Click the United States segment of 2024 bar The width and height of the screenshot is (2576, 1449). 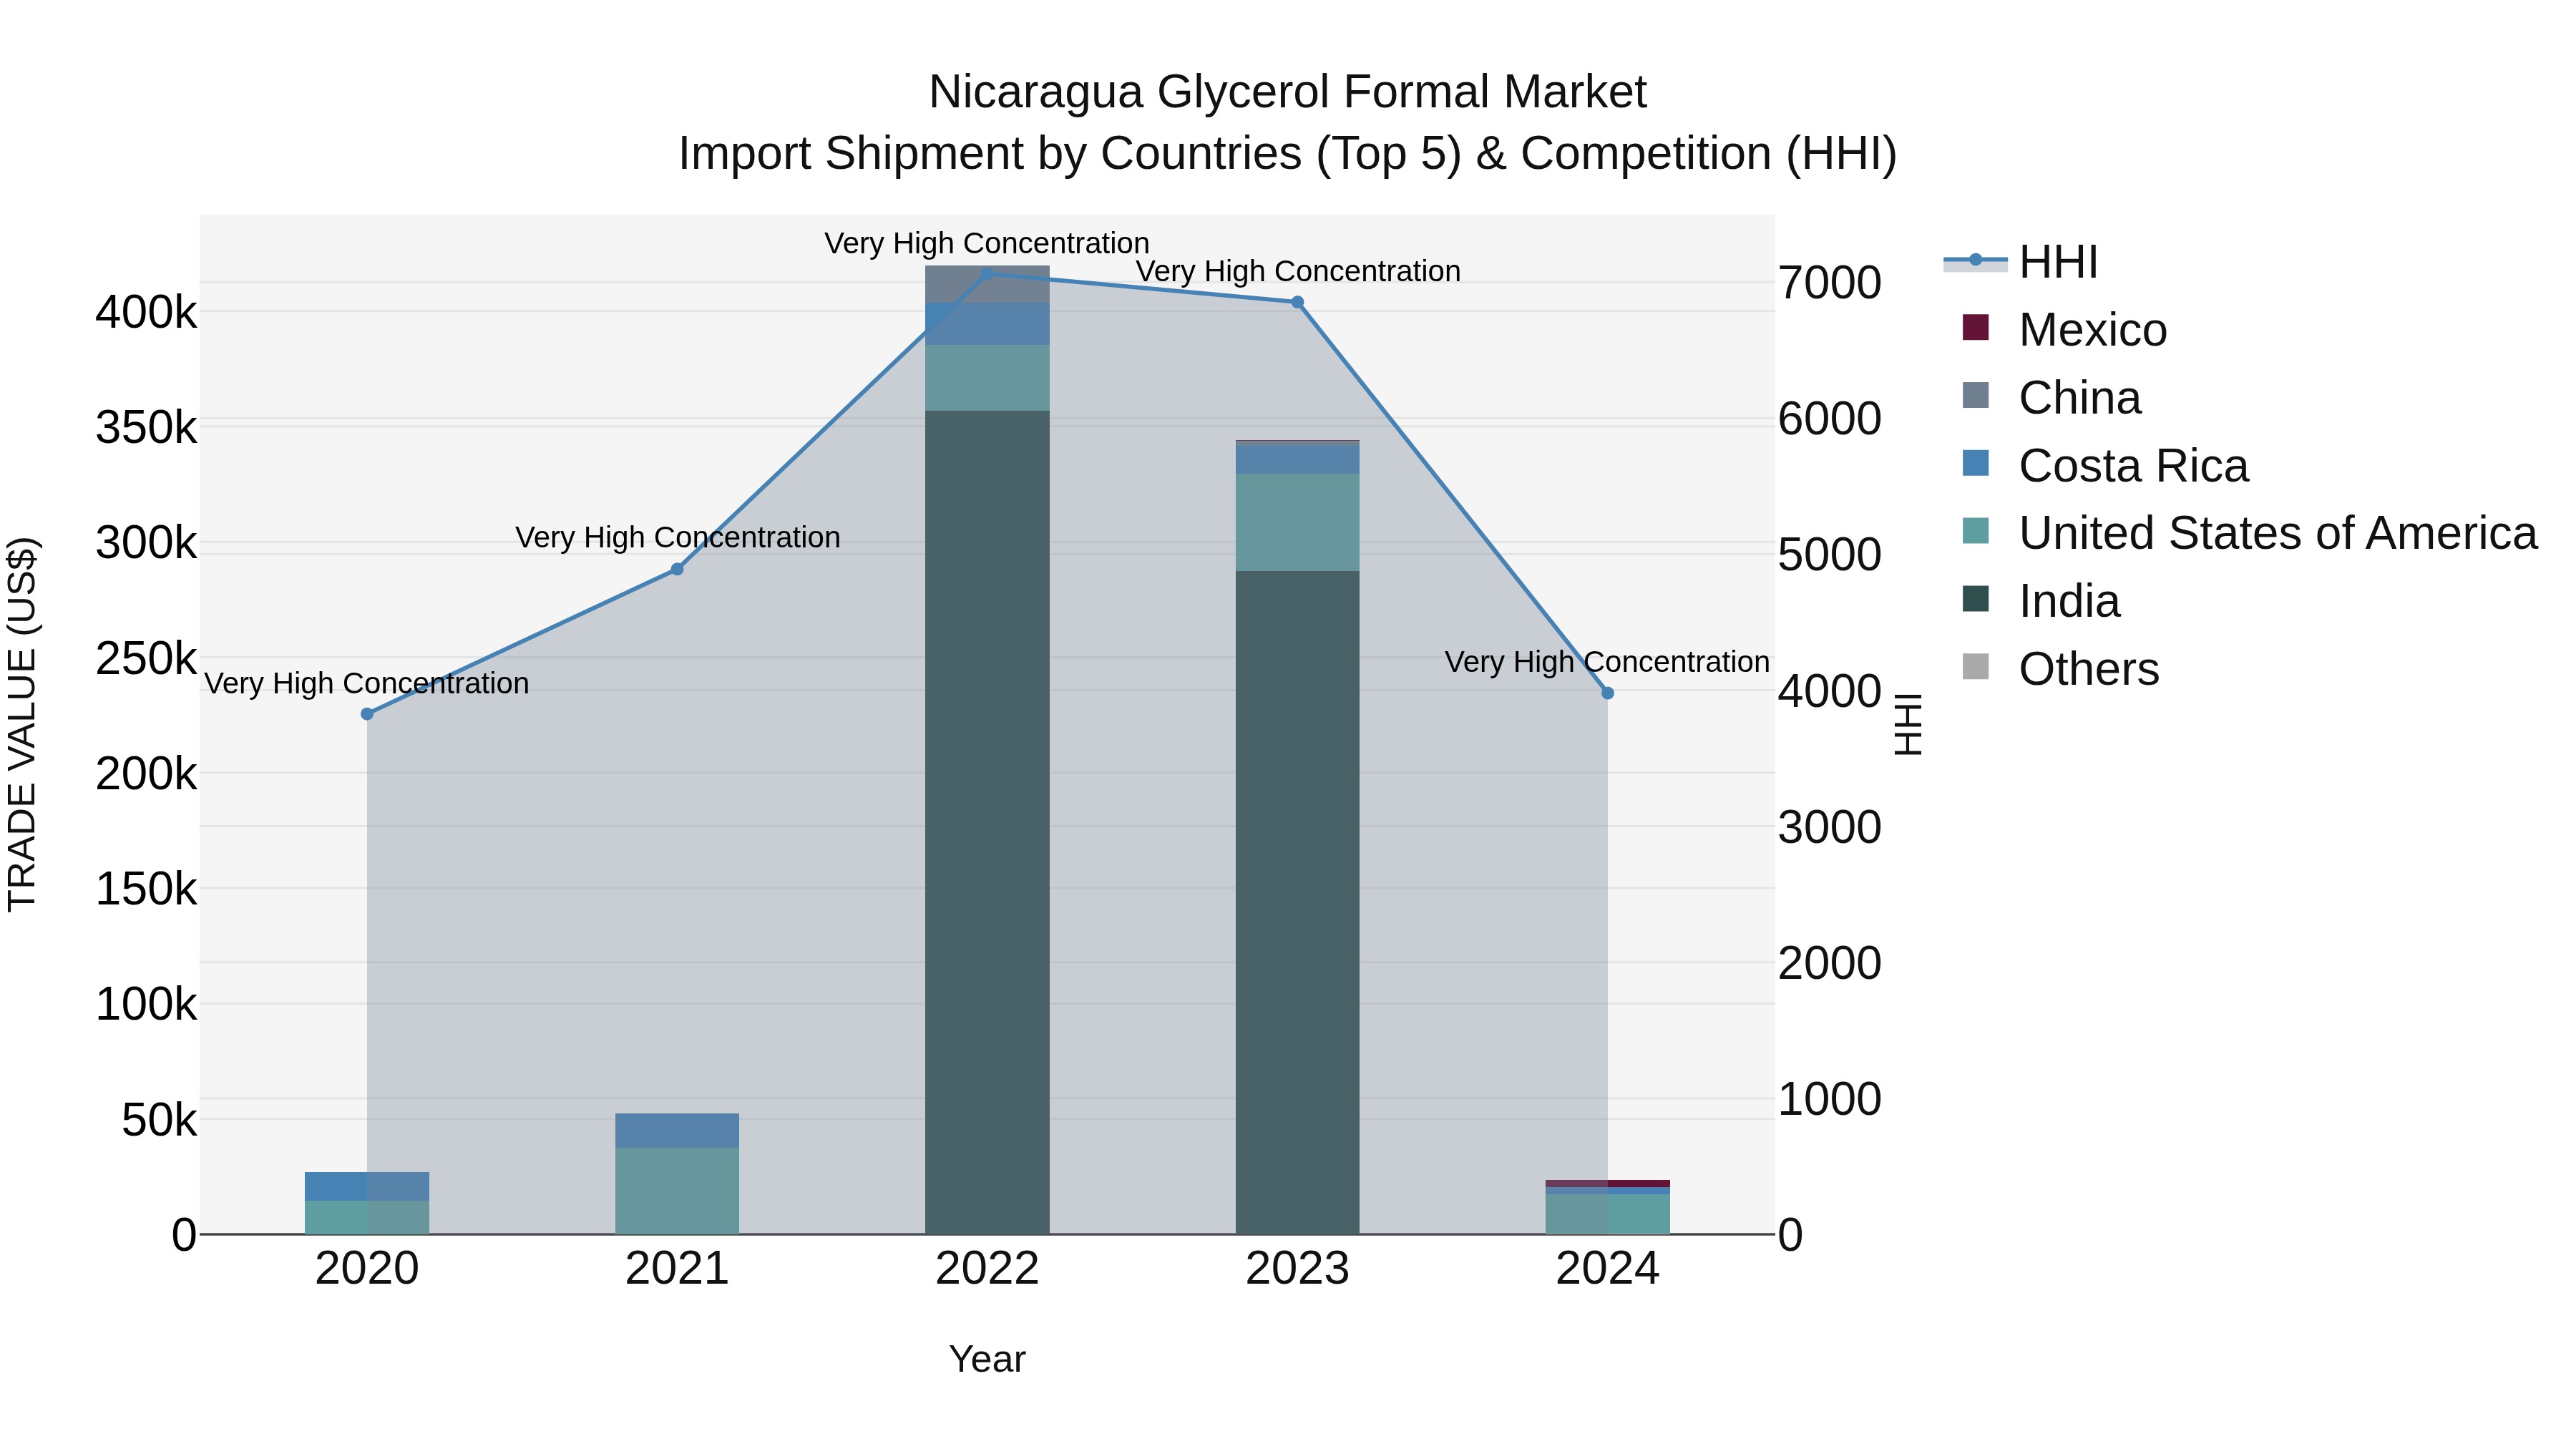(x=1608, y=1214)
